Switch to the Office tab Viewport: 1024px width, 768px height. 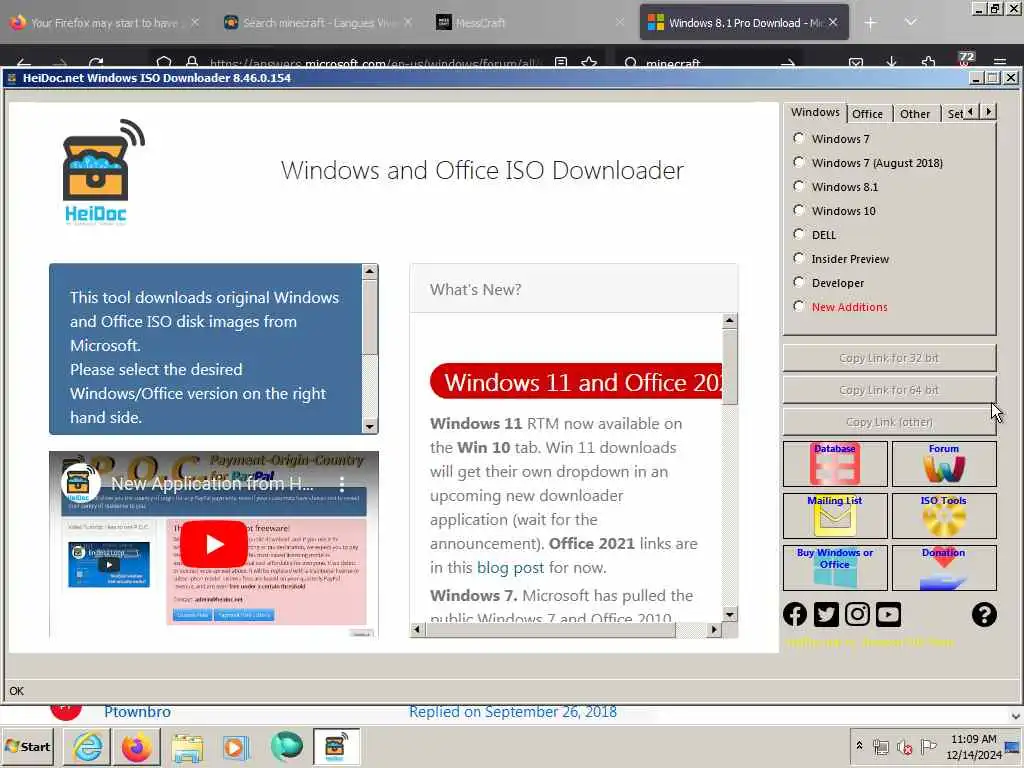click(x=867, y=114)
